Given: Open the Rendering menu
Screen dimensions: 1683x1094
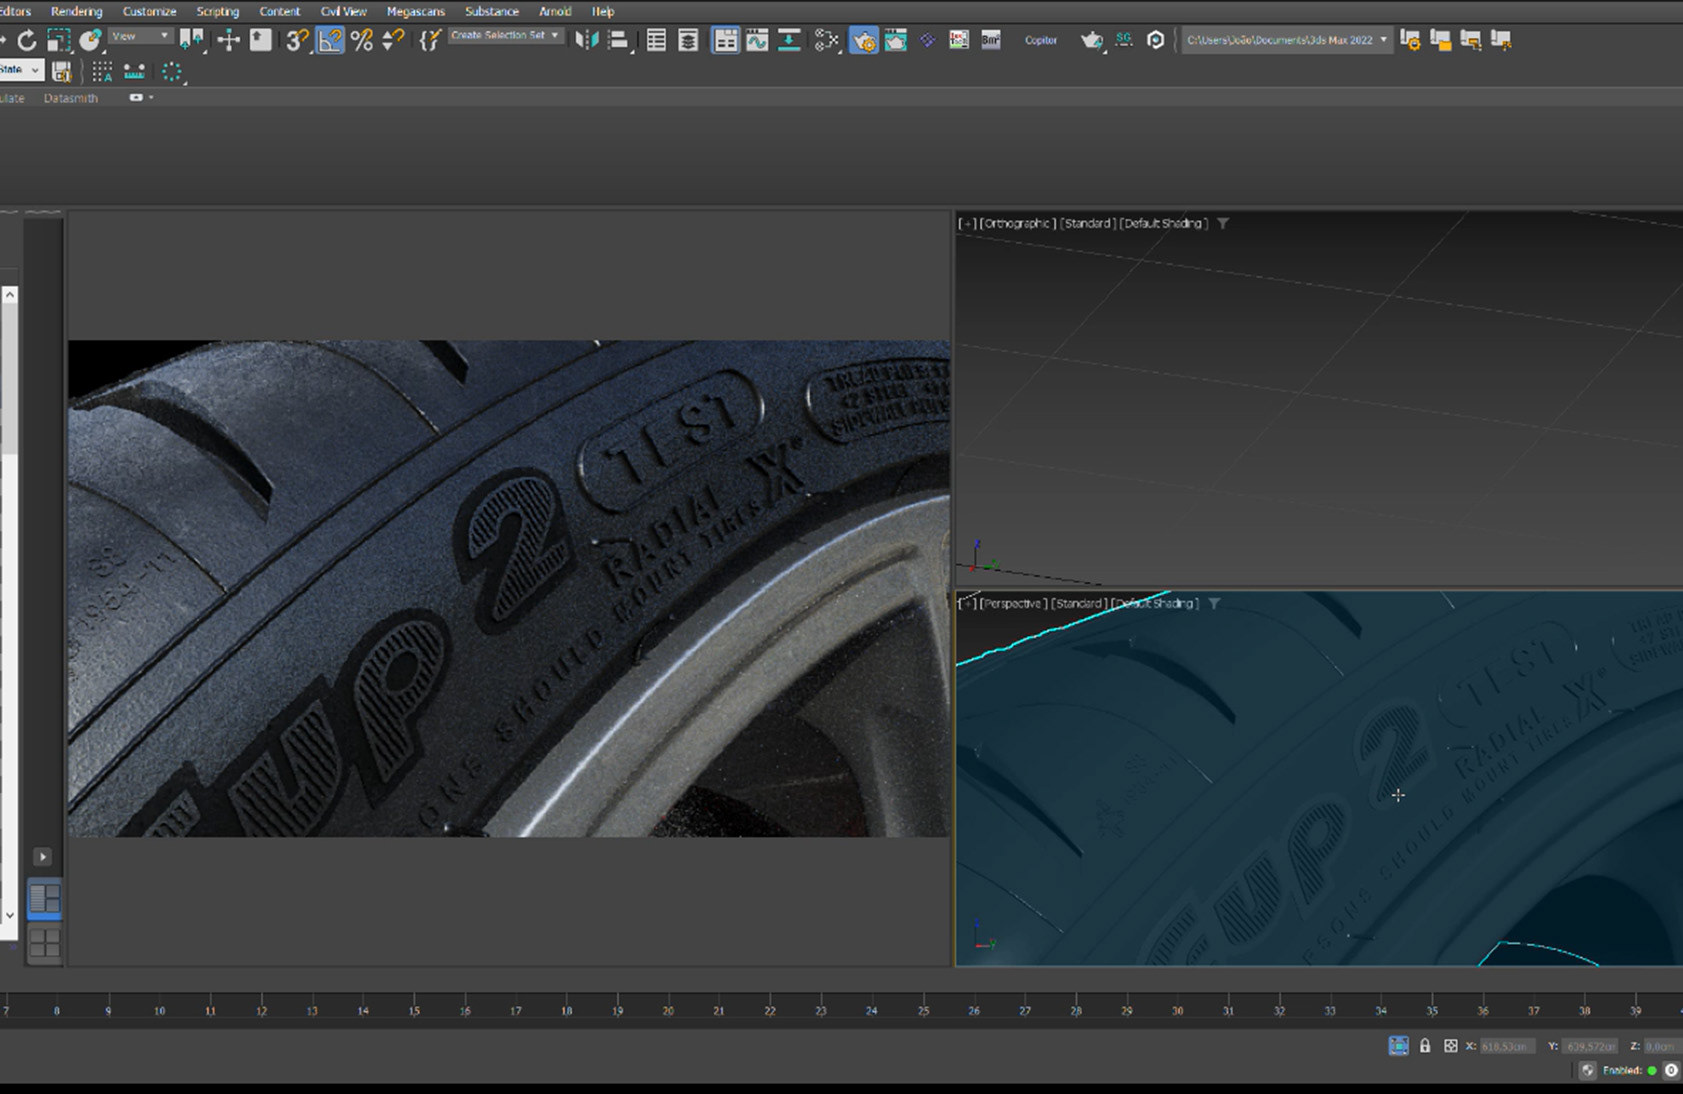Looking at the screenshot, I should [x=76, y=12].
